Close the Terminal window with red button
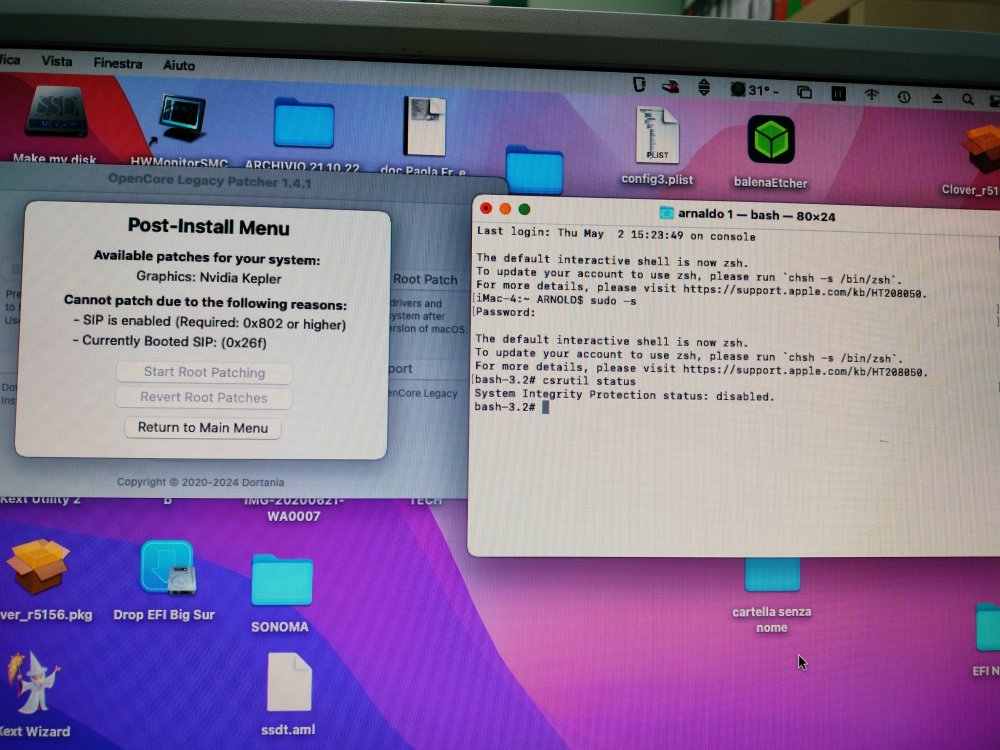This screenshot has height=750, width=1000. pos(486,208)
